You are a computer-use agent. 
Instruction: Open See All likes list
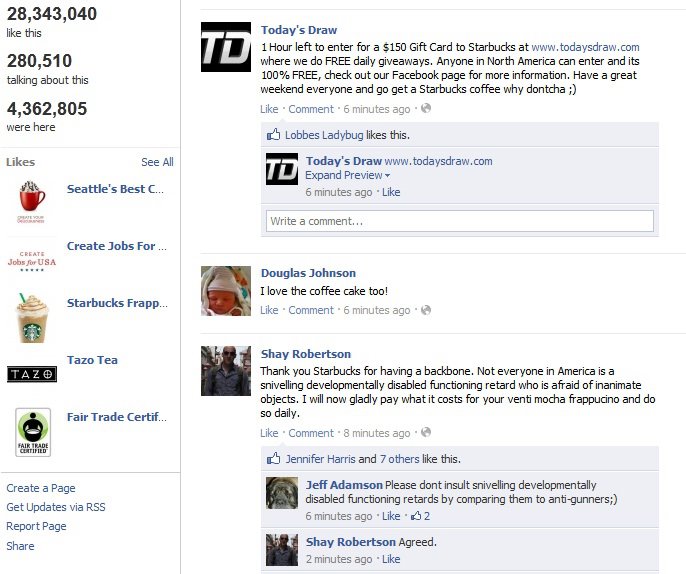tap(157, 162)
